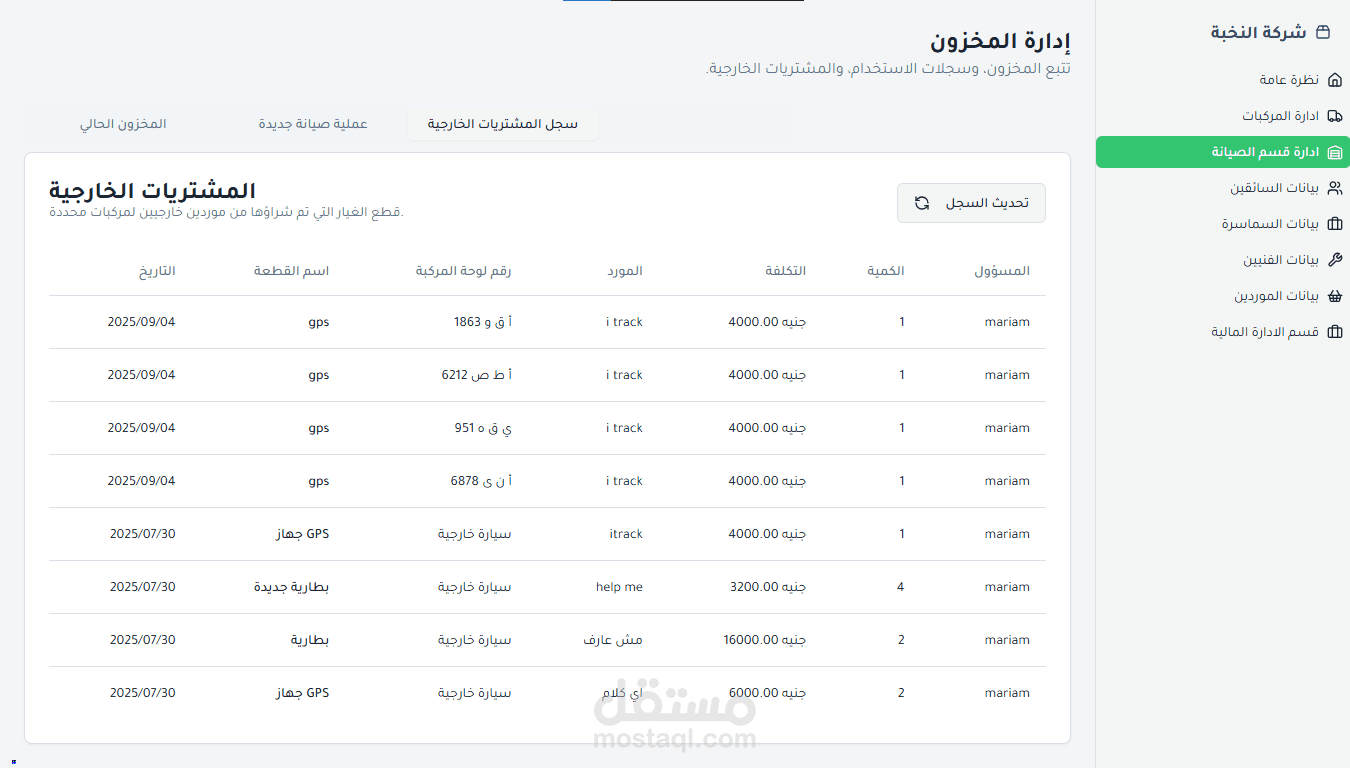
Task: Click the شركة النخبة box logo icon
Action: [1323, 32]
